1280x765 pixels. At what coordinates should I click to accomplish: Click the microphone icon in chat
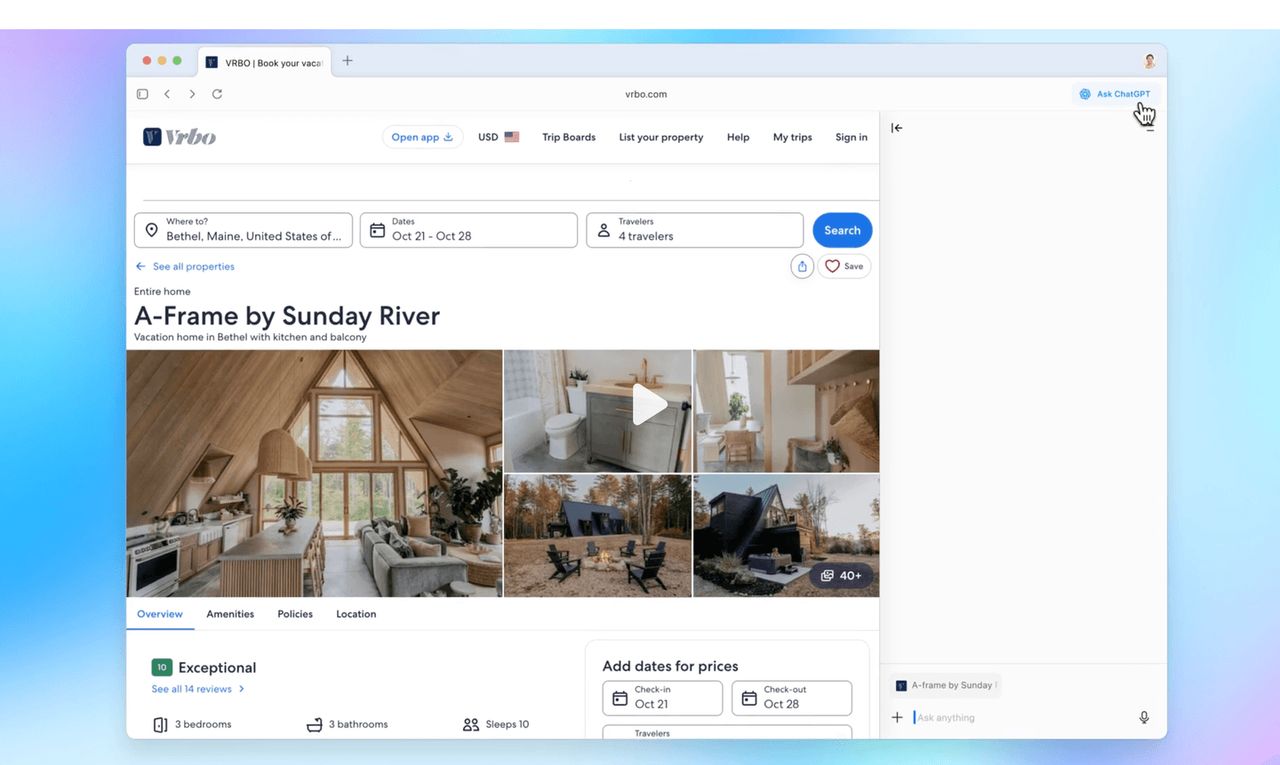(1144, 717)
